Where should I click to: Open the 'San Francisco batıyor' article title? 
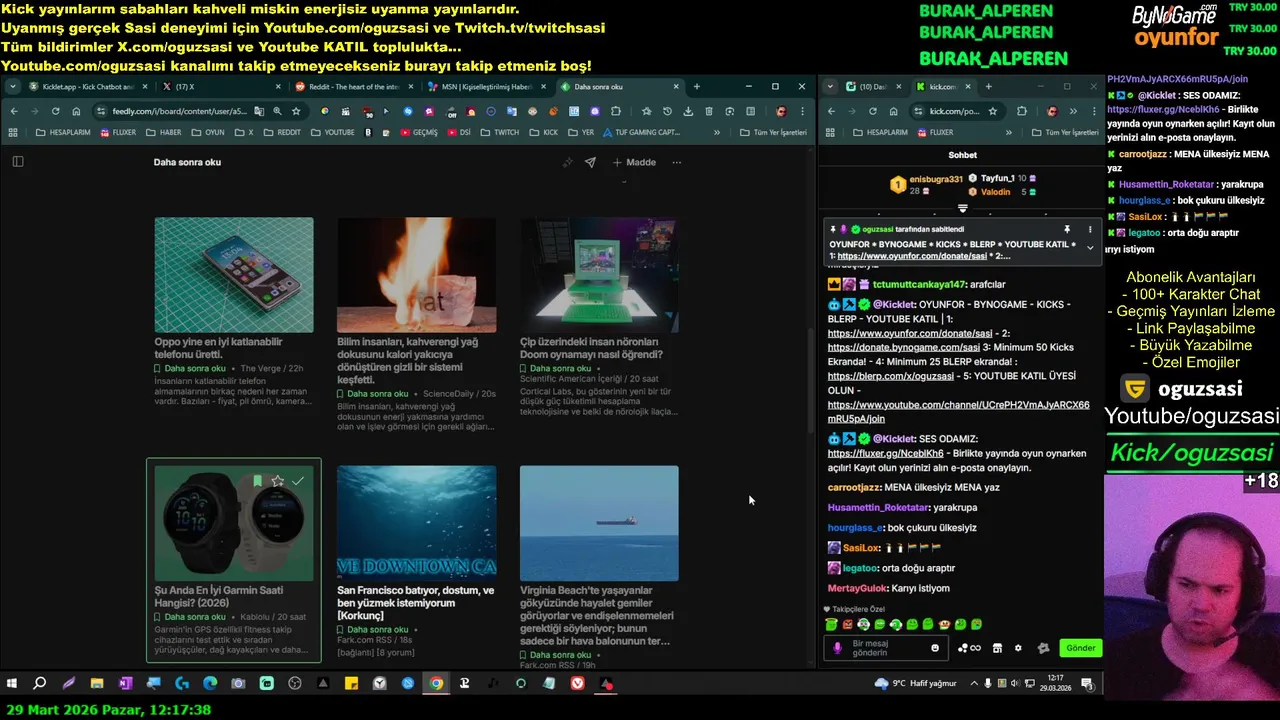[x=416, y=603]
